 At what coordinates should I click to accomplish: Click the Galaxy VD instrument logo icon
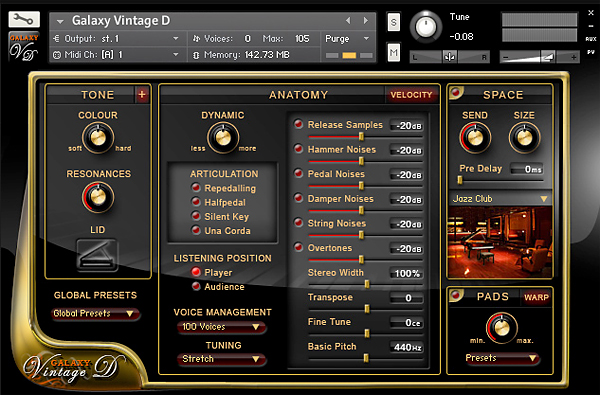pyautogui.click(x=24, y=47)
